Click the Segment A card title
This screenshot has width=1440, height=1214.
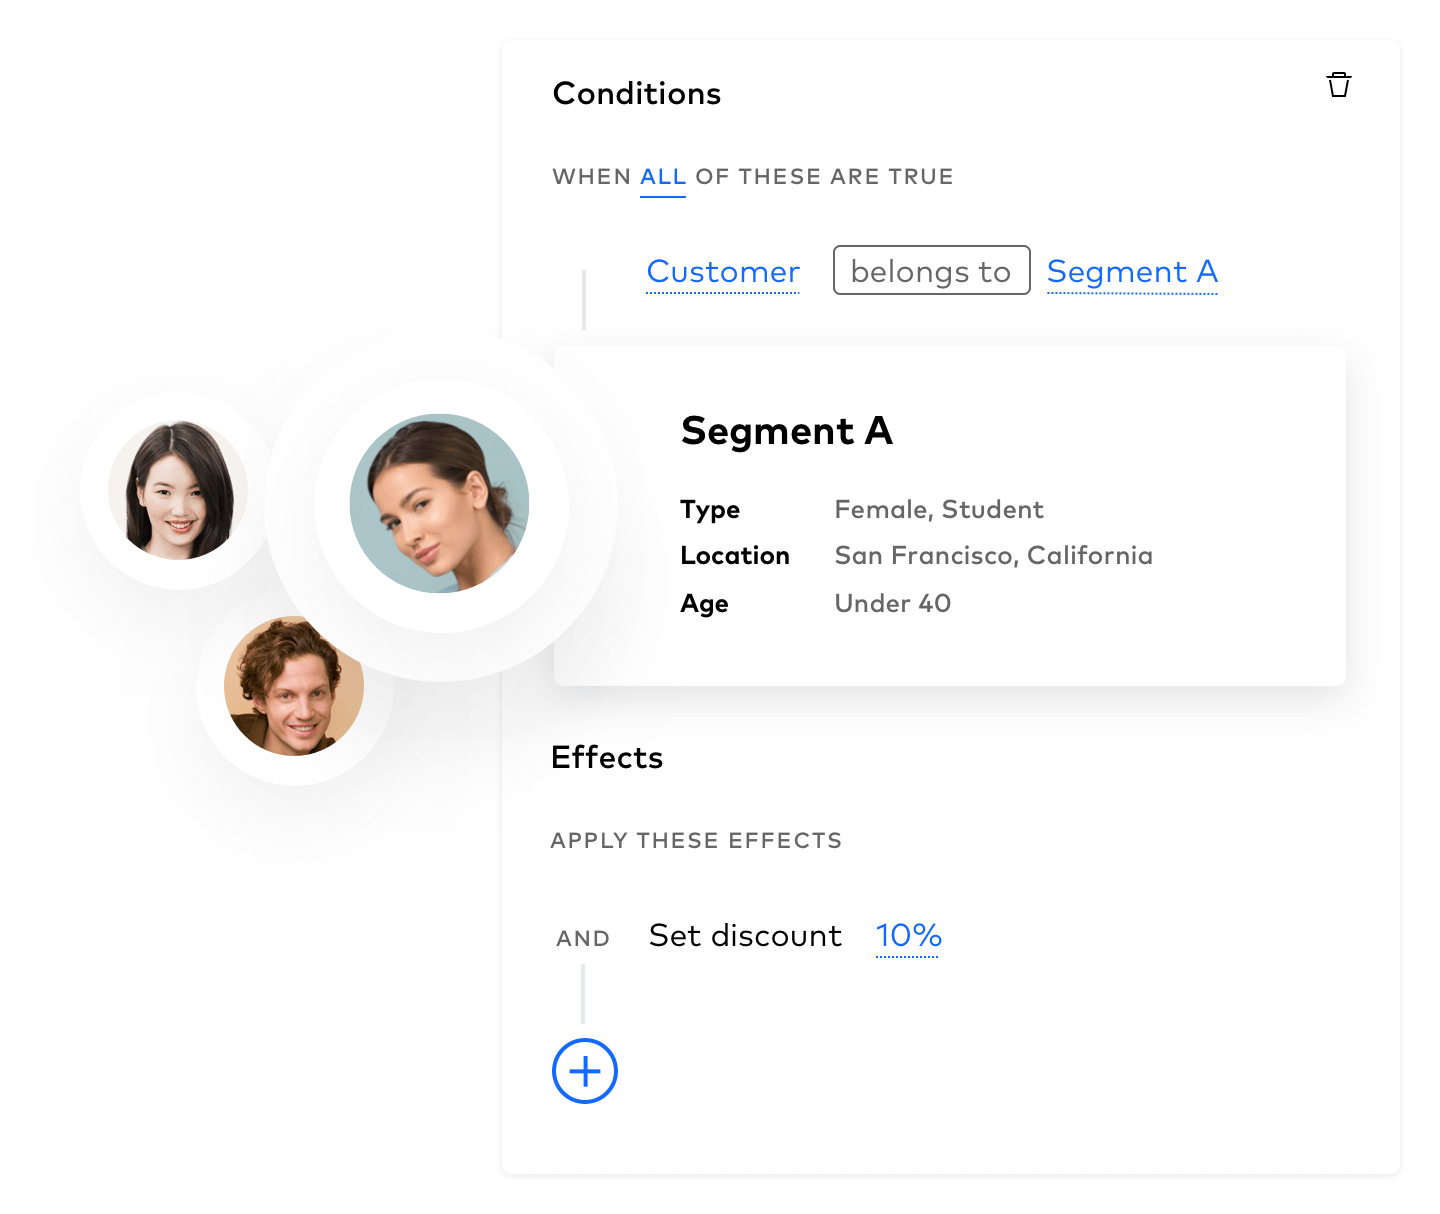click(787, 431)
